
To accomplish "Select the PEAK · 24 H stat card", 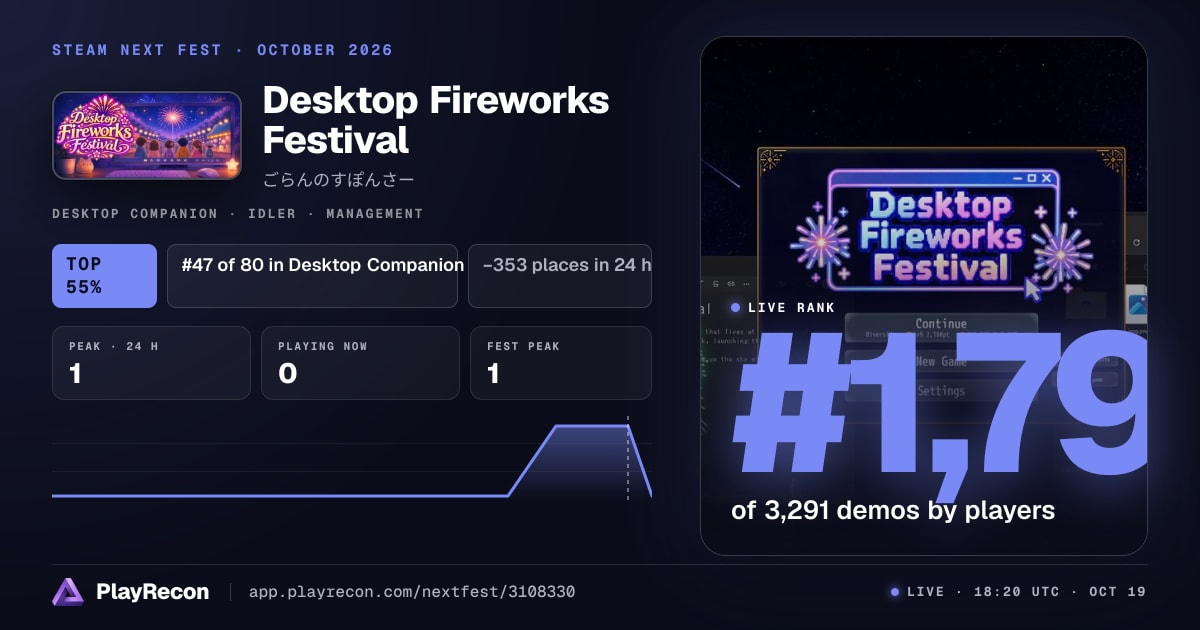I will coord(151,363).
